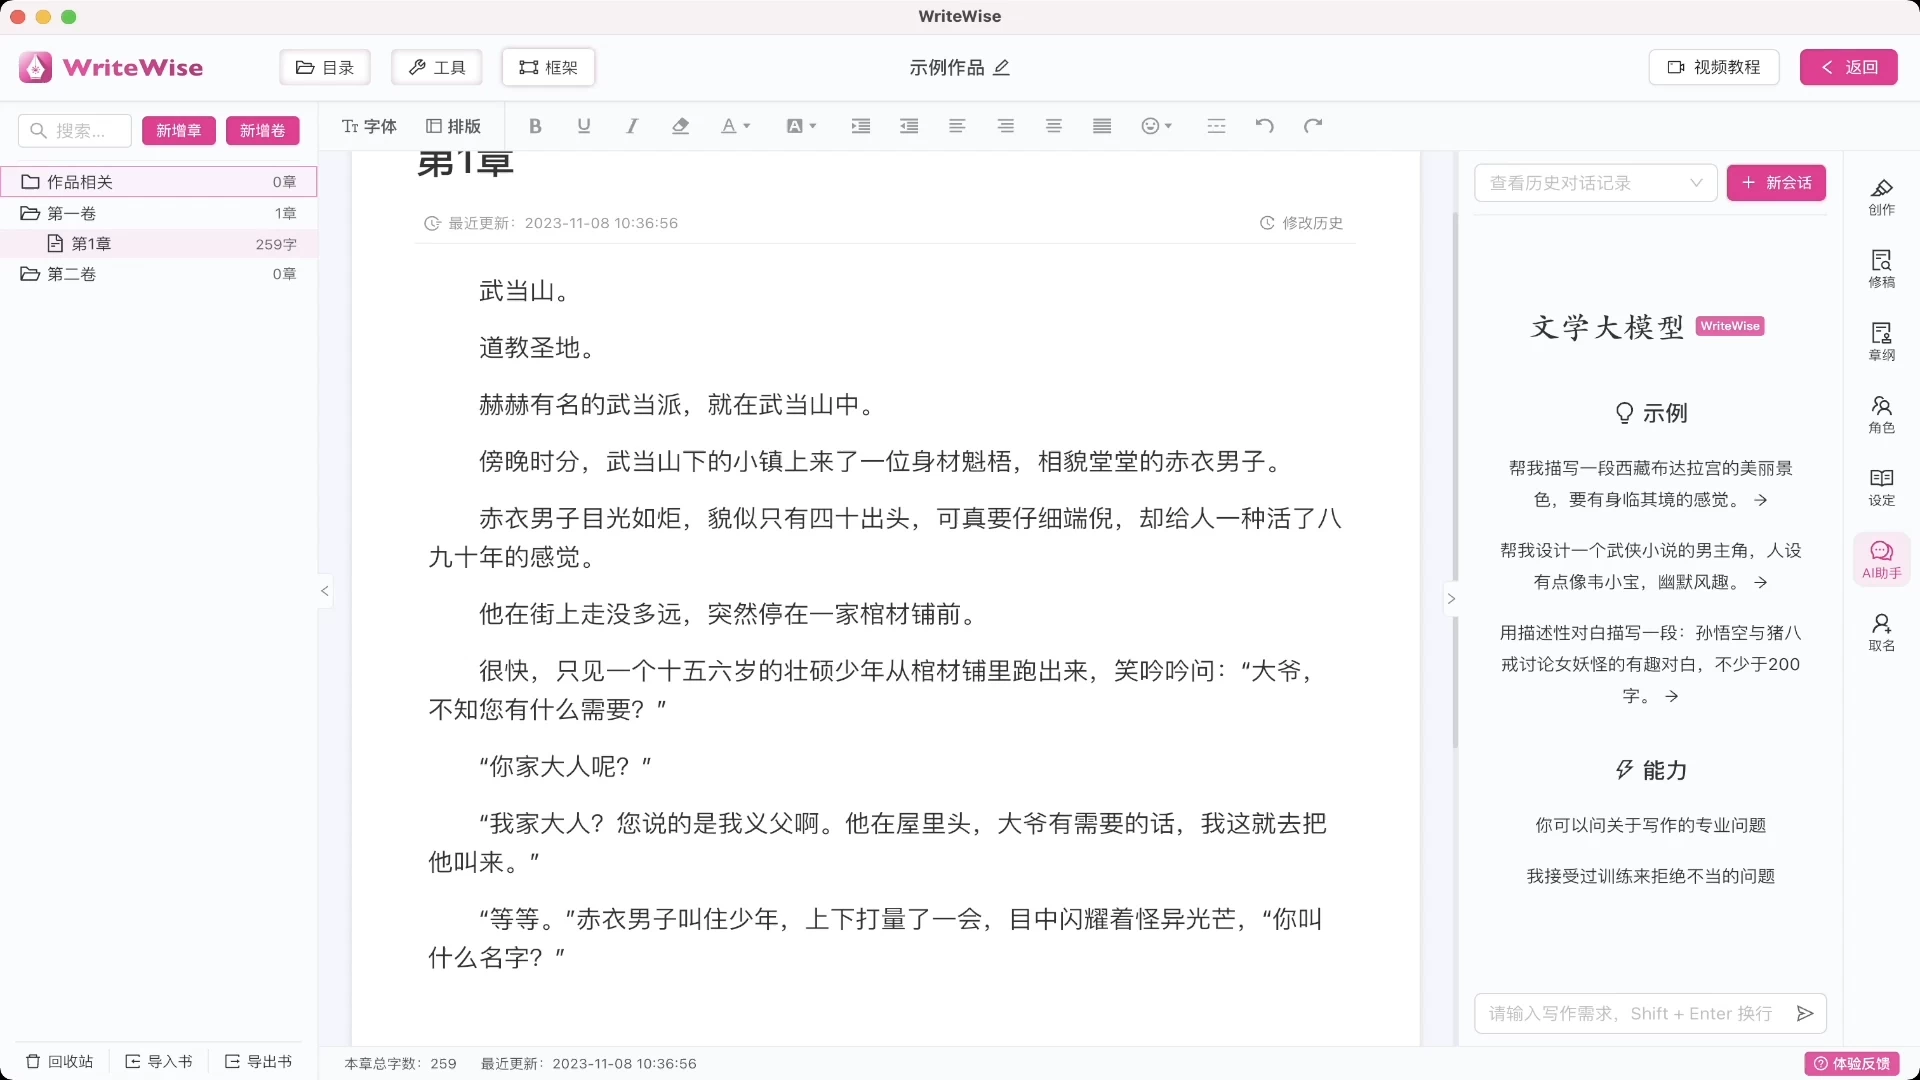Image resolution: width=1920 pixels, height=1080 pixels.
Task: Open 视频教程 video tutorial
Action: point(1714,67)
